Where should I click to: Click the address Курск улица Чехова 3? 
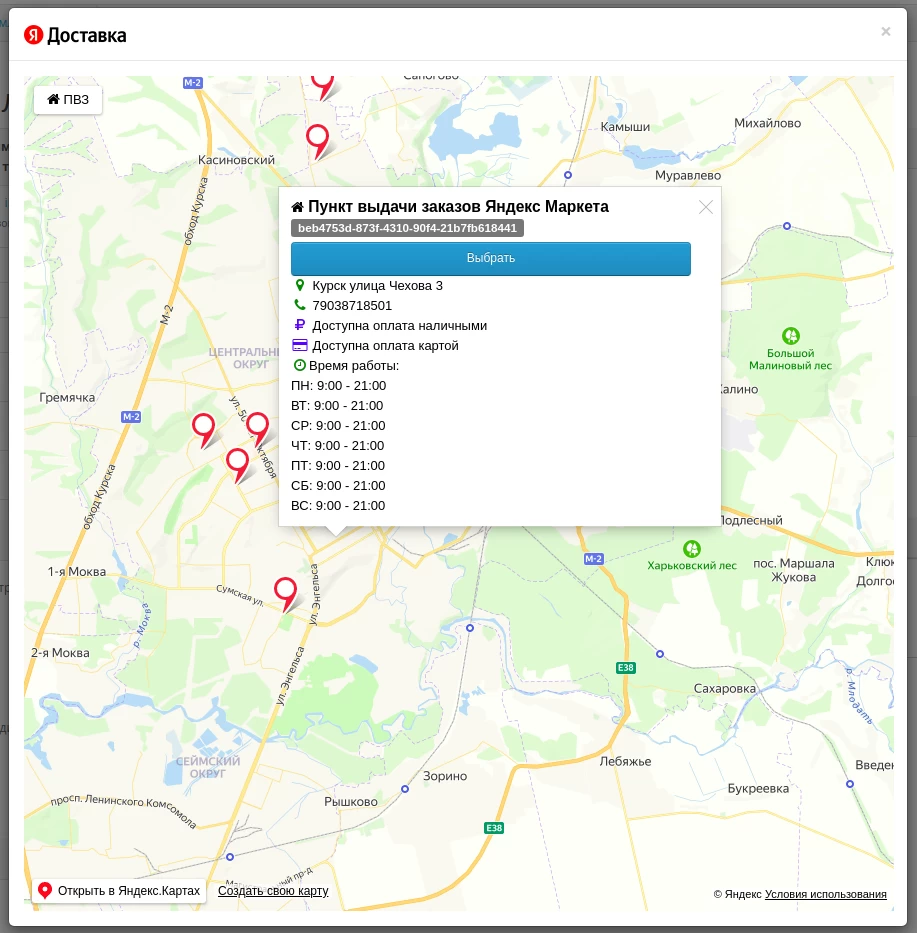[x=377, y=286]
